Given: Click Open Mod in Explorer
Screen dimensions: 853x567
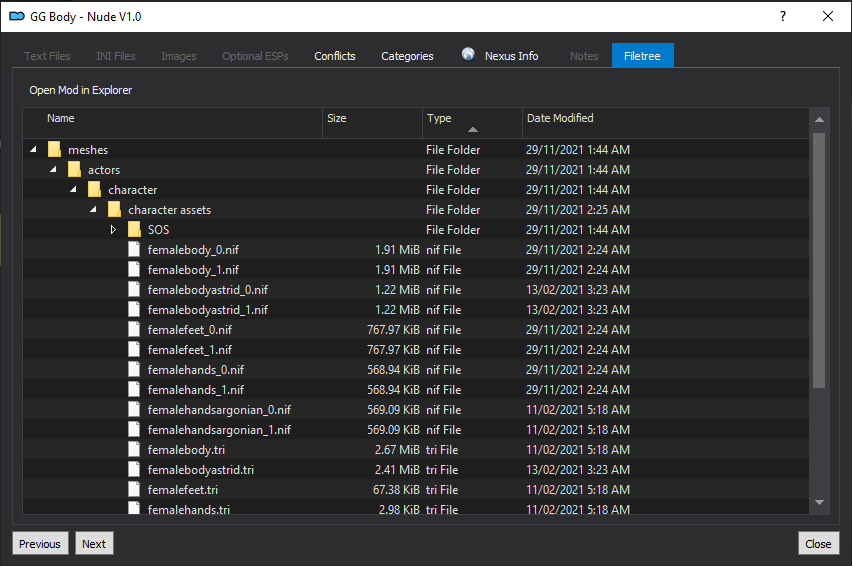Looking at the screenshot, I should coord(81,90).
